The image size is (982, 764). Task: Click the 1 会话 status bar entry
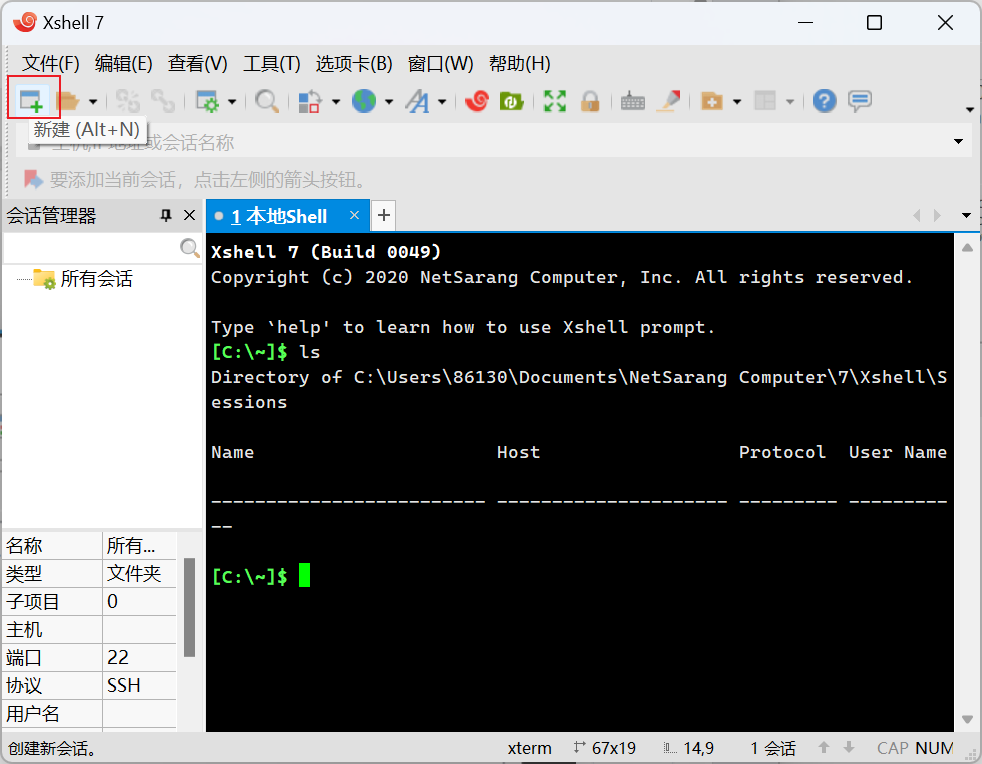tap(773, 748)
